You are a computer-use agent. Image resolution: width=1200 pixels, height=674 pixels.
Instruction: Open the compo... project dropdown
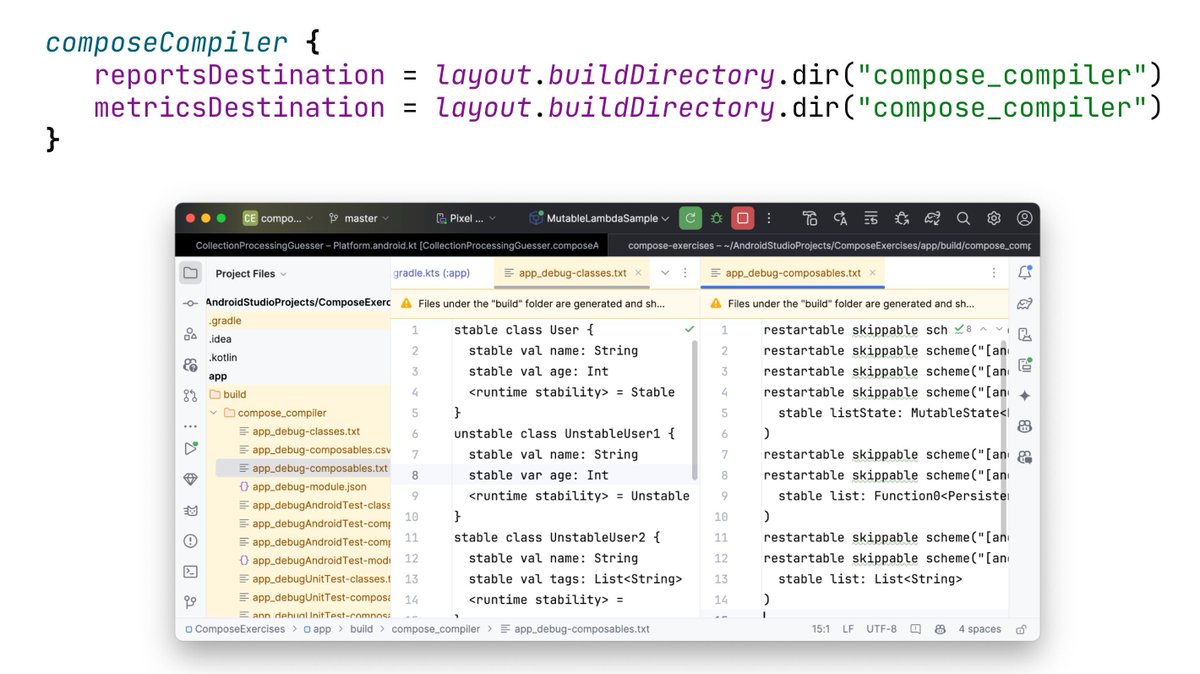click(x=277, y=218)
